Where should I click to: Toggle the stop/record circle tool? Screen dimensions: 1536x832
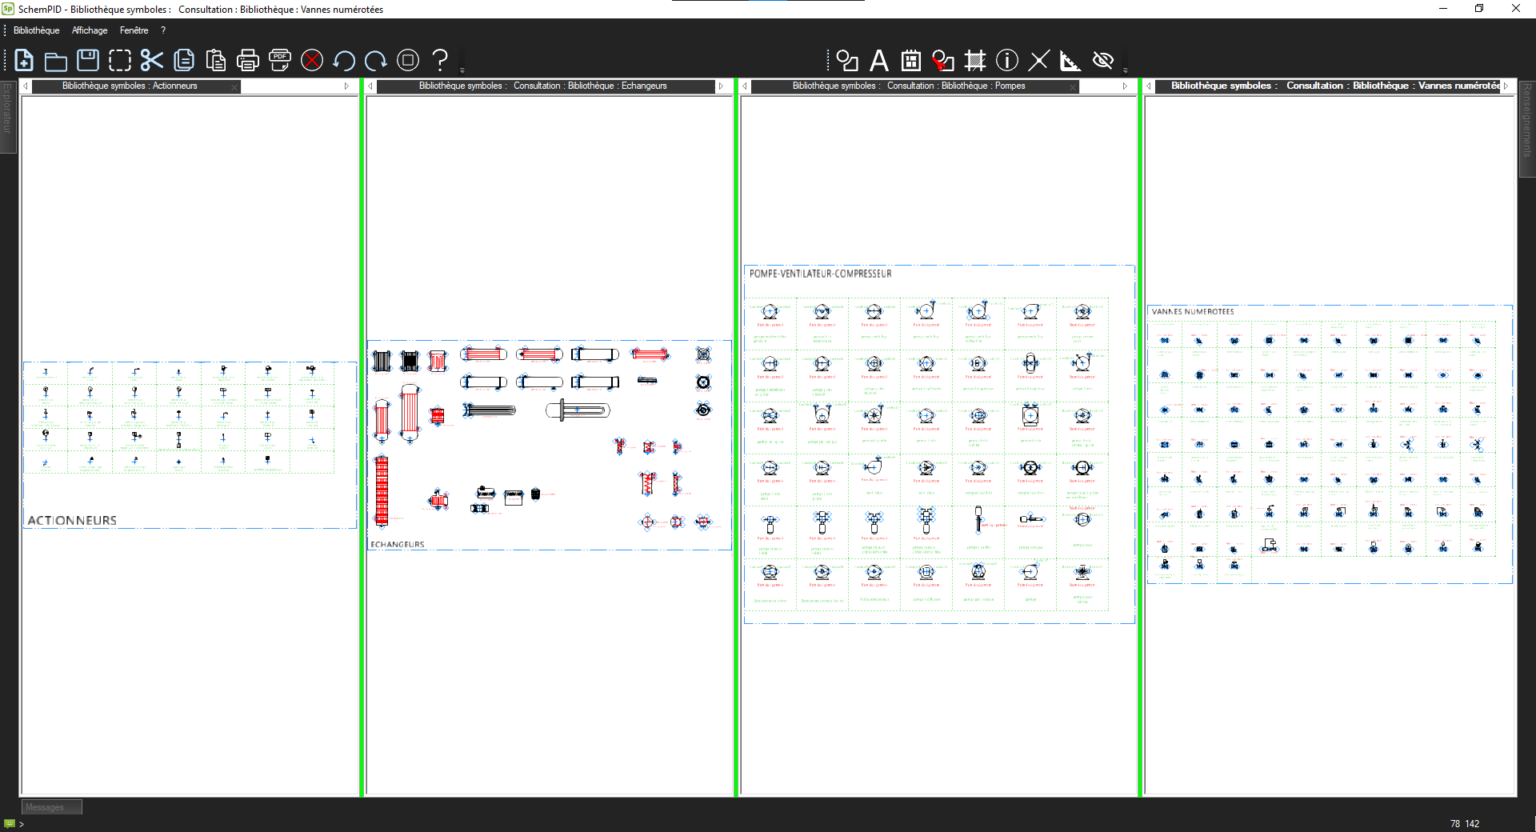(408, 60)
